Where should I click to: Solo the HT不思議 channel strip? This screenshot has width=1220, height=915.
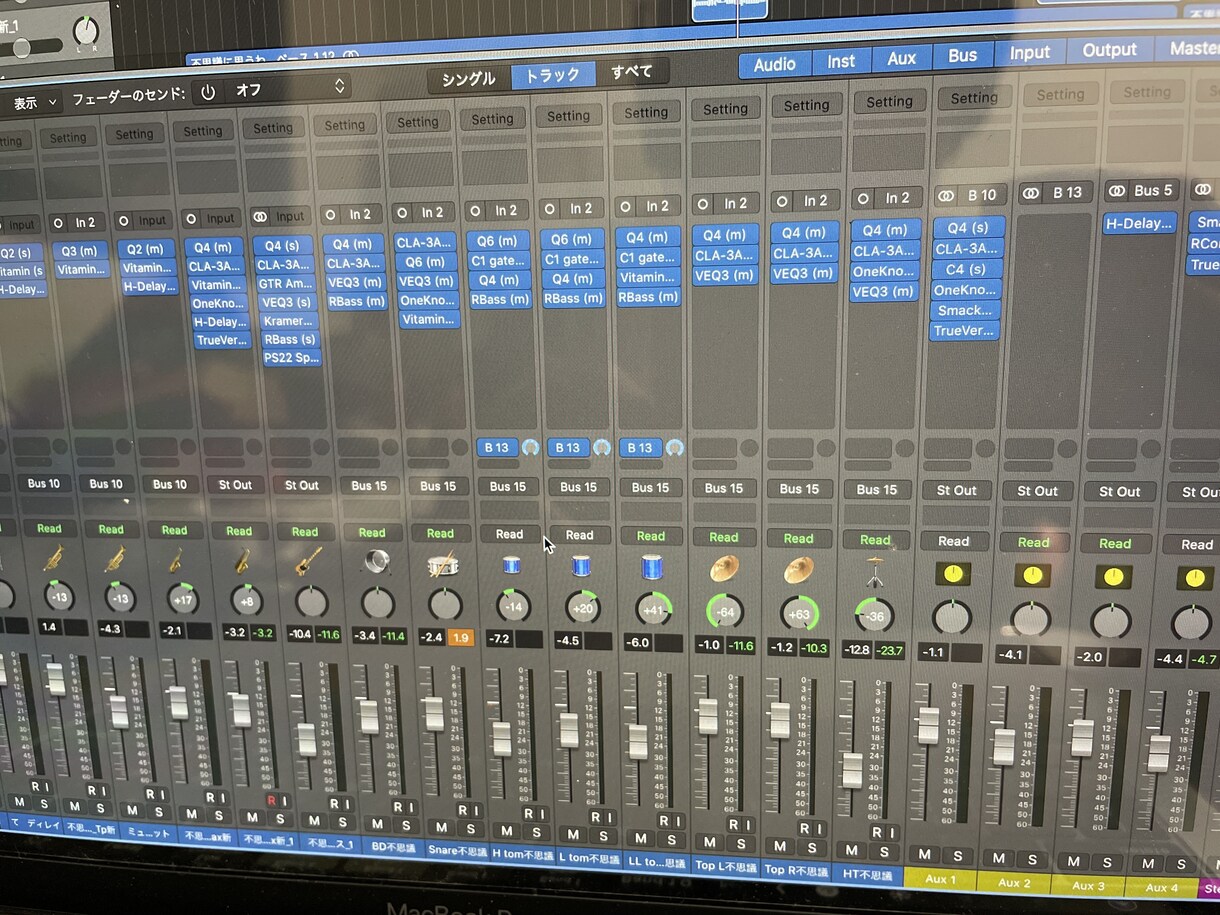[884, 851]
